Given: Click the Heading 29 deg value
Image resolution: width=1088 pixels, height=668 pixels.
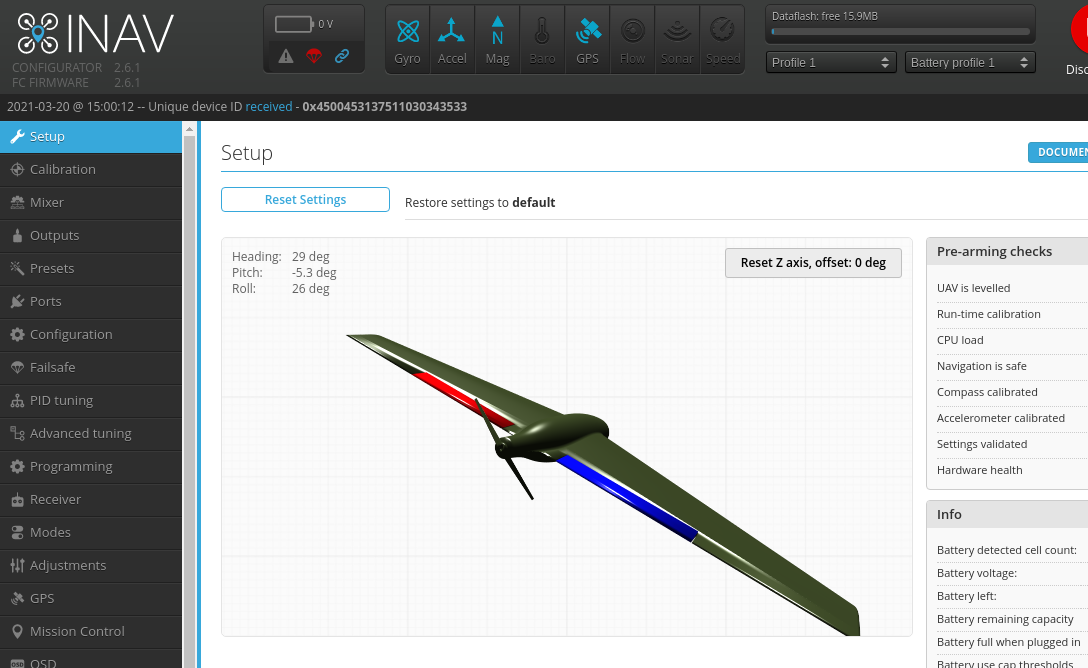Looking at the screenshot, I should click(310, 257).
